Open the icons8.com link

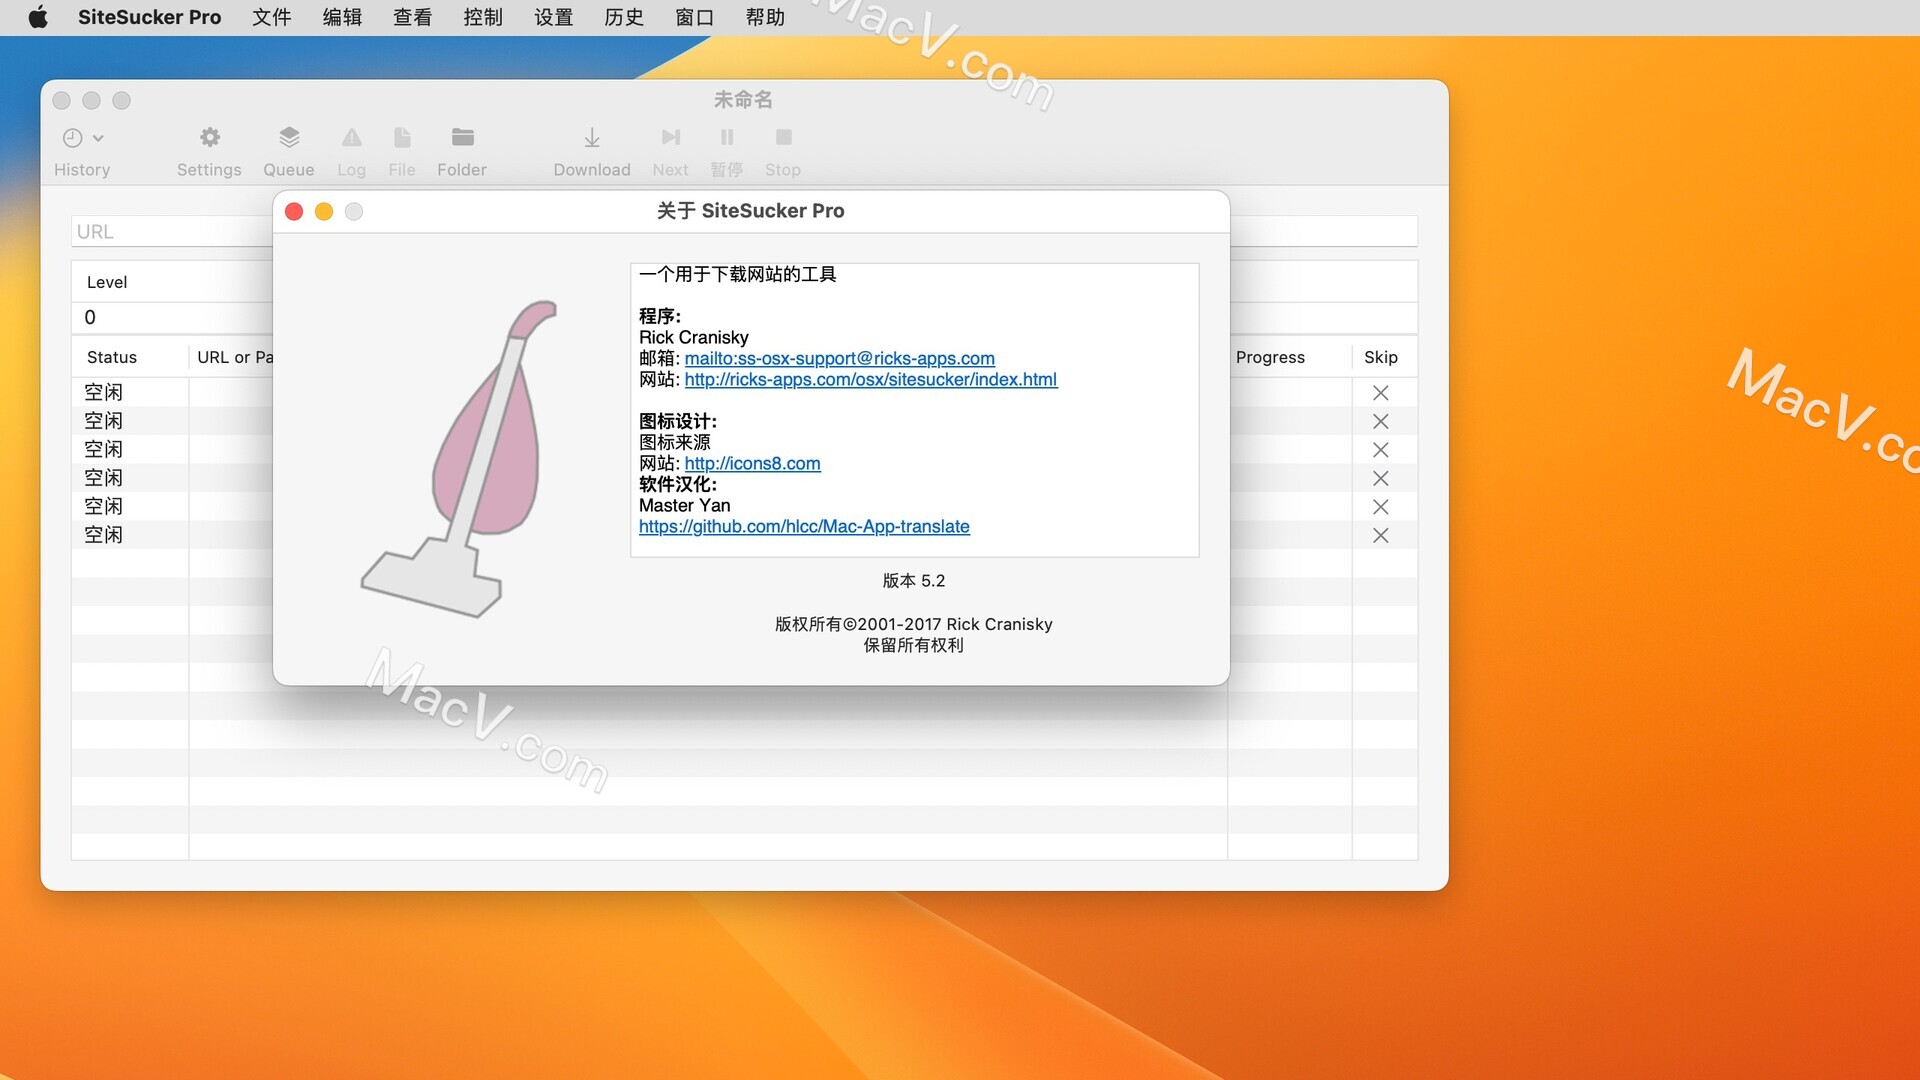[x=753, y=463]
